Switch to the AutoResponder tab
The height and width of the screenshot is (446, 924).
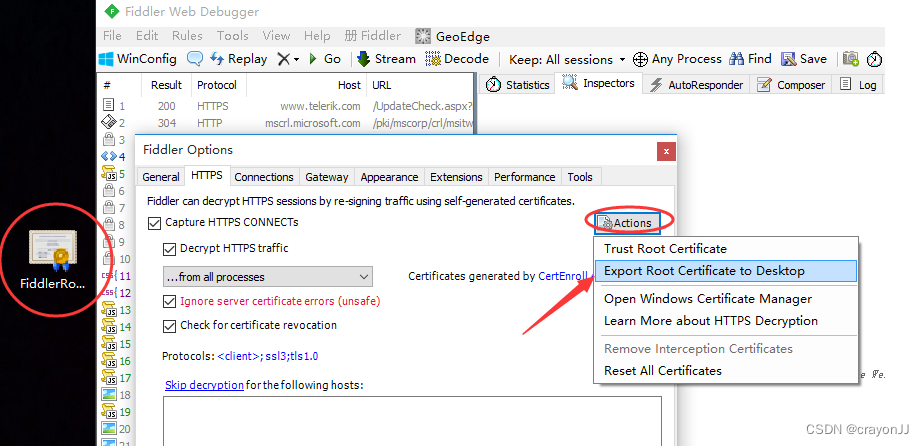pyautogui.click(x=696, y=85)
